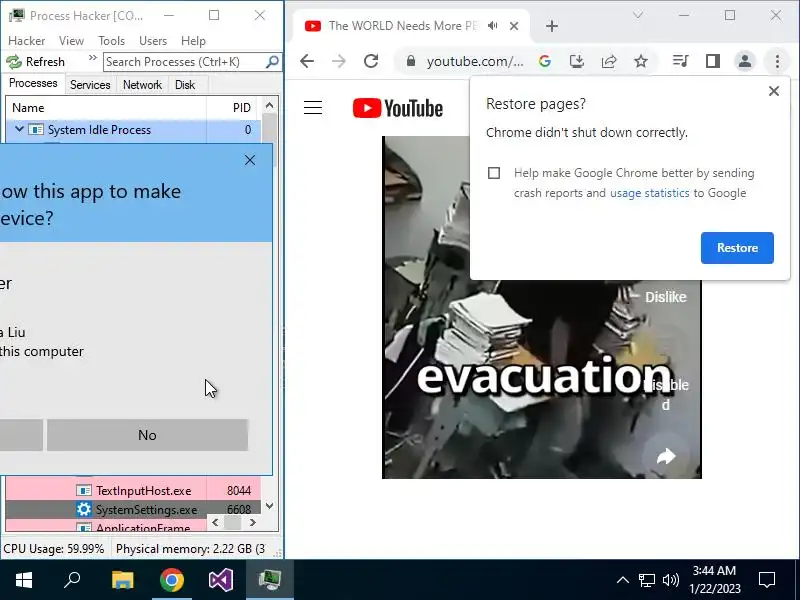Viewport: 800px width, 600px height.
Task: Click the install app icon in address bar
Action: [x=577, y=61]
